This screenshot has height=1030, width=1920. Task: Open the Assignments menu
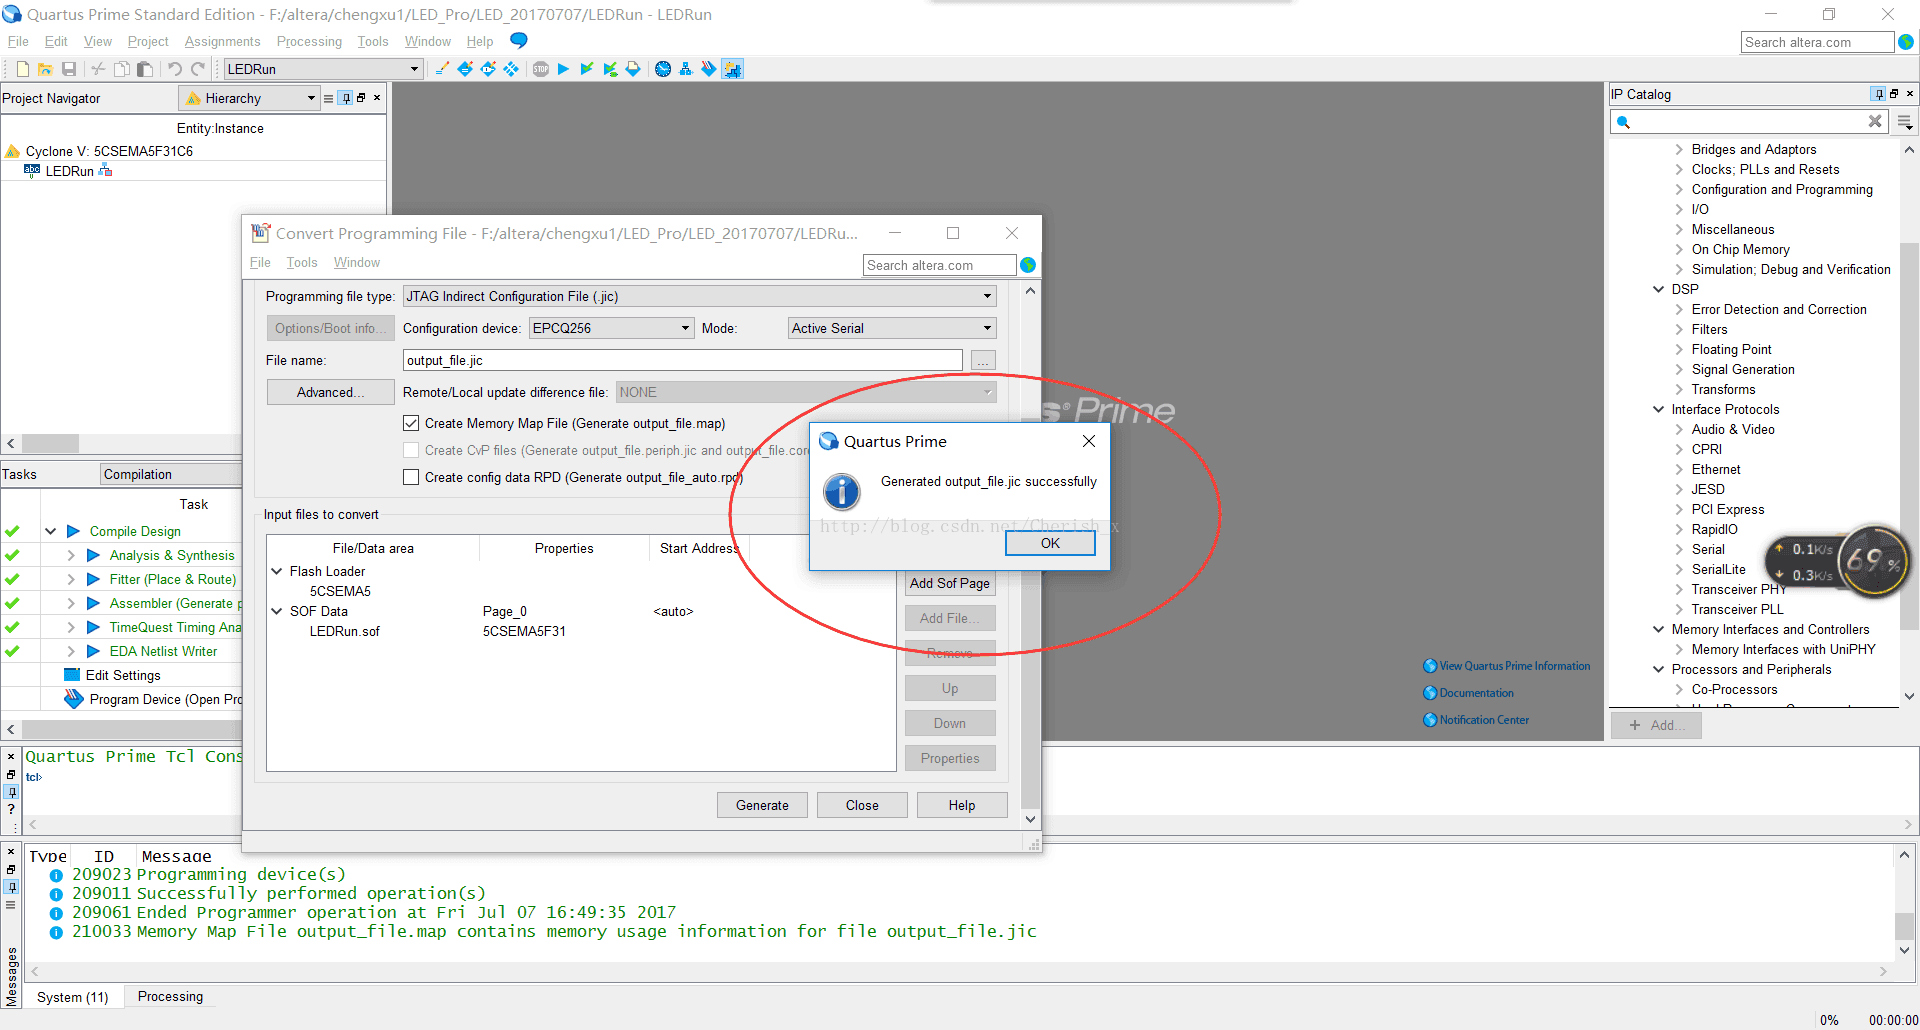(222, 41)
